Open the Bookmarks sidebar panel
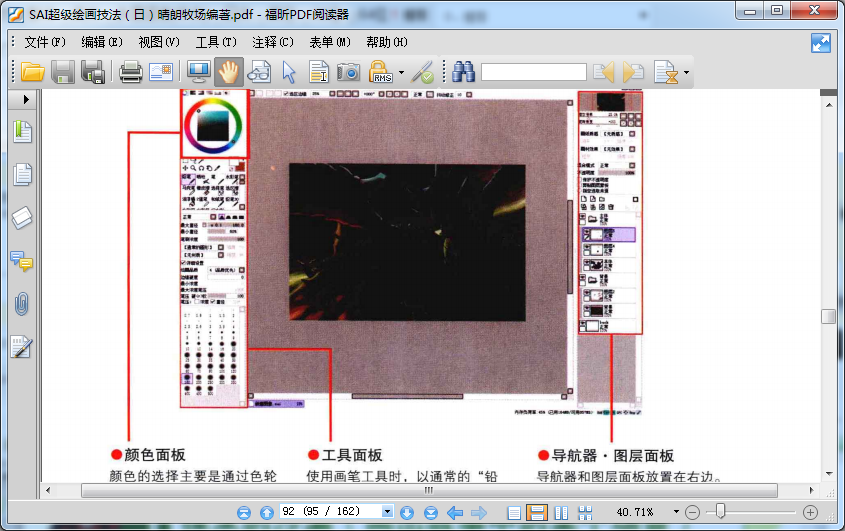This screenshot has width=845, height=531. tap(22, 132)
